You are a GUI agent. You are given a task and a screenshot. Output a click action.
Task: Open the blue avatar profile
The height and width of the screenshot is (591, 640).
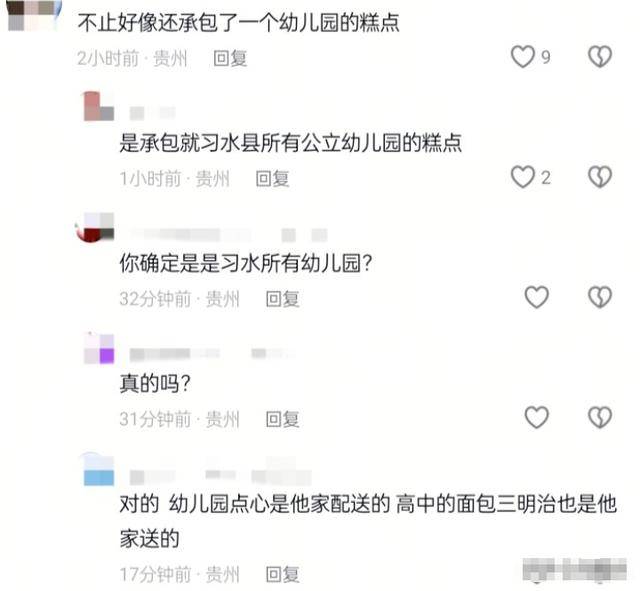(99, 469)
